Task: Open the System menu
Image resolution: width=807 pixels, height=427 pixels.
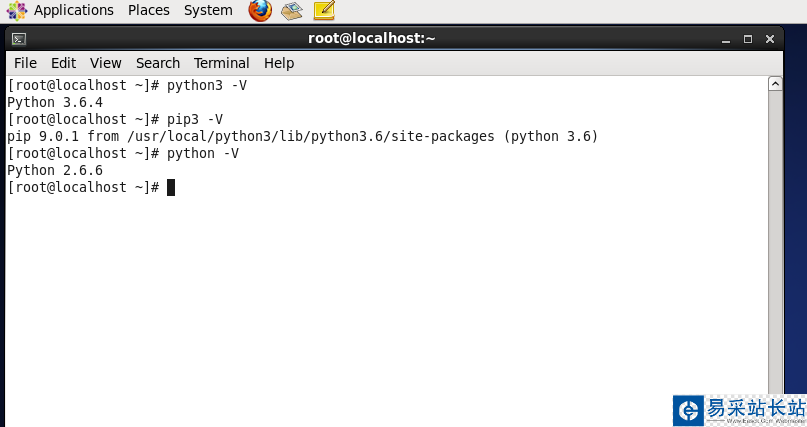Action: [208, 10]
